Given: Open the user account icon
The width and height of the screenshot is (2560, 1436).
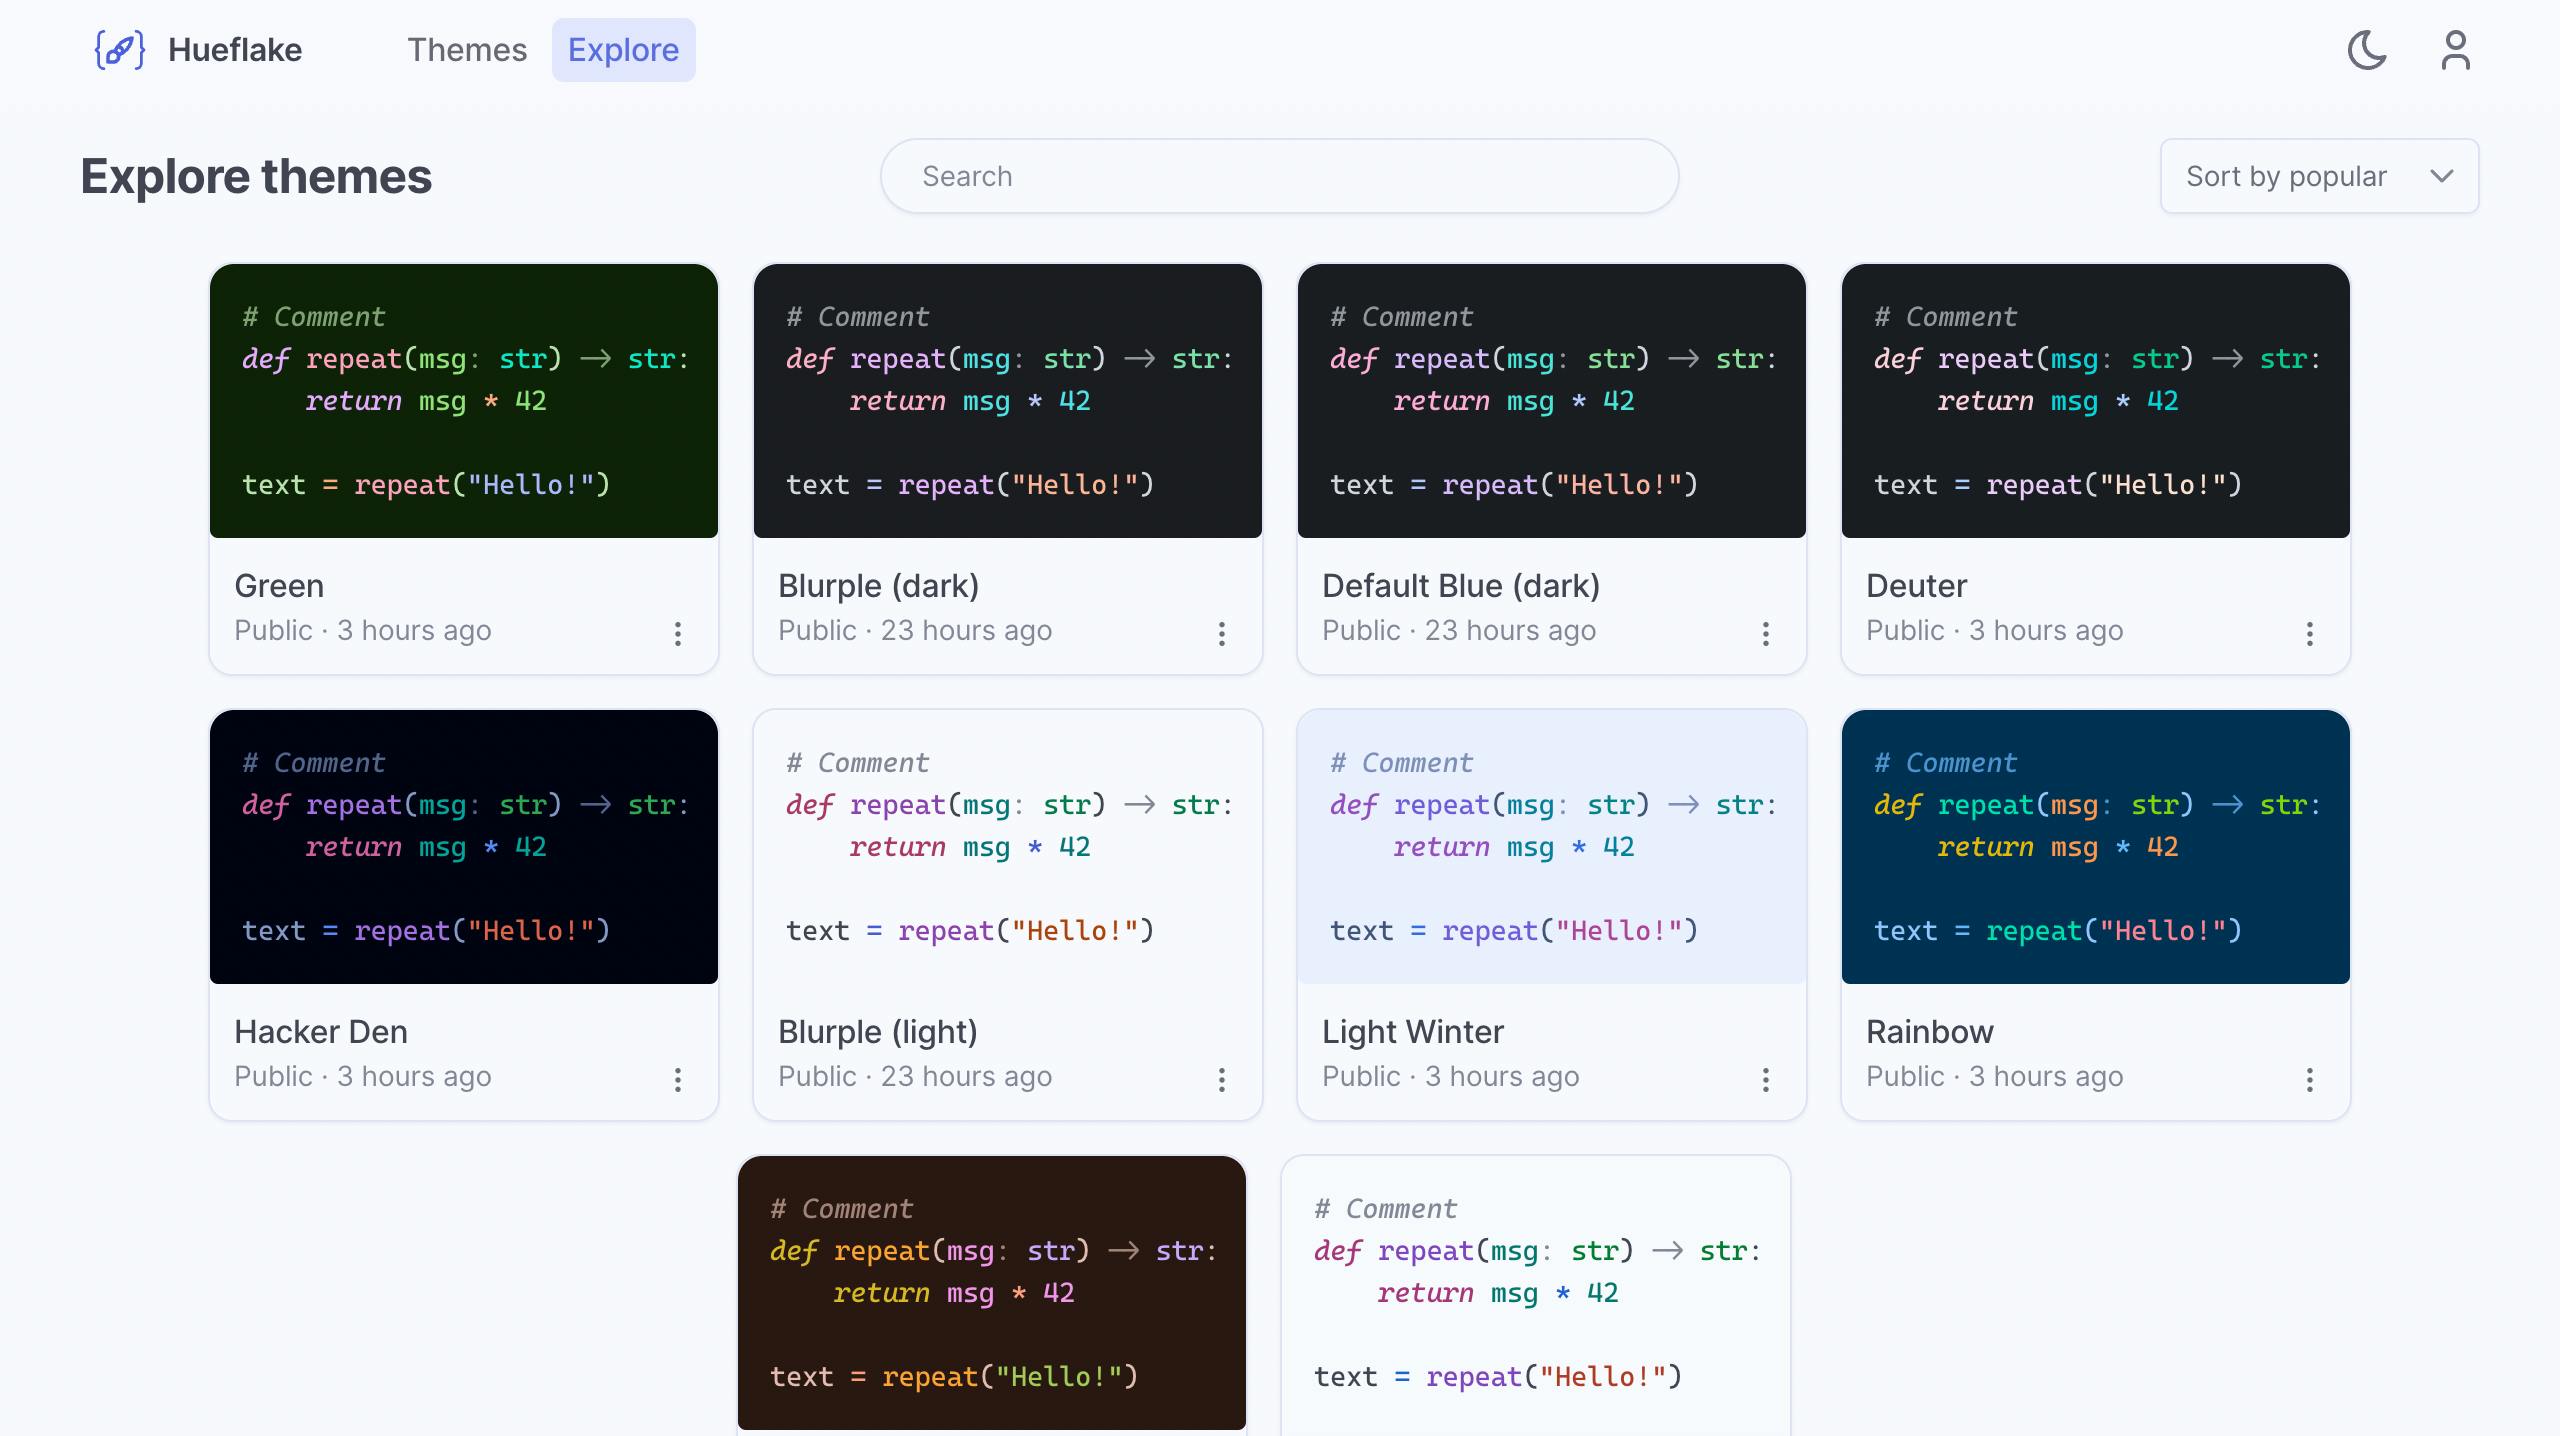Looking at the screenshot, I should (2455, 50).
